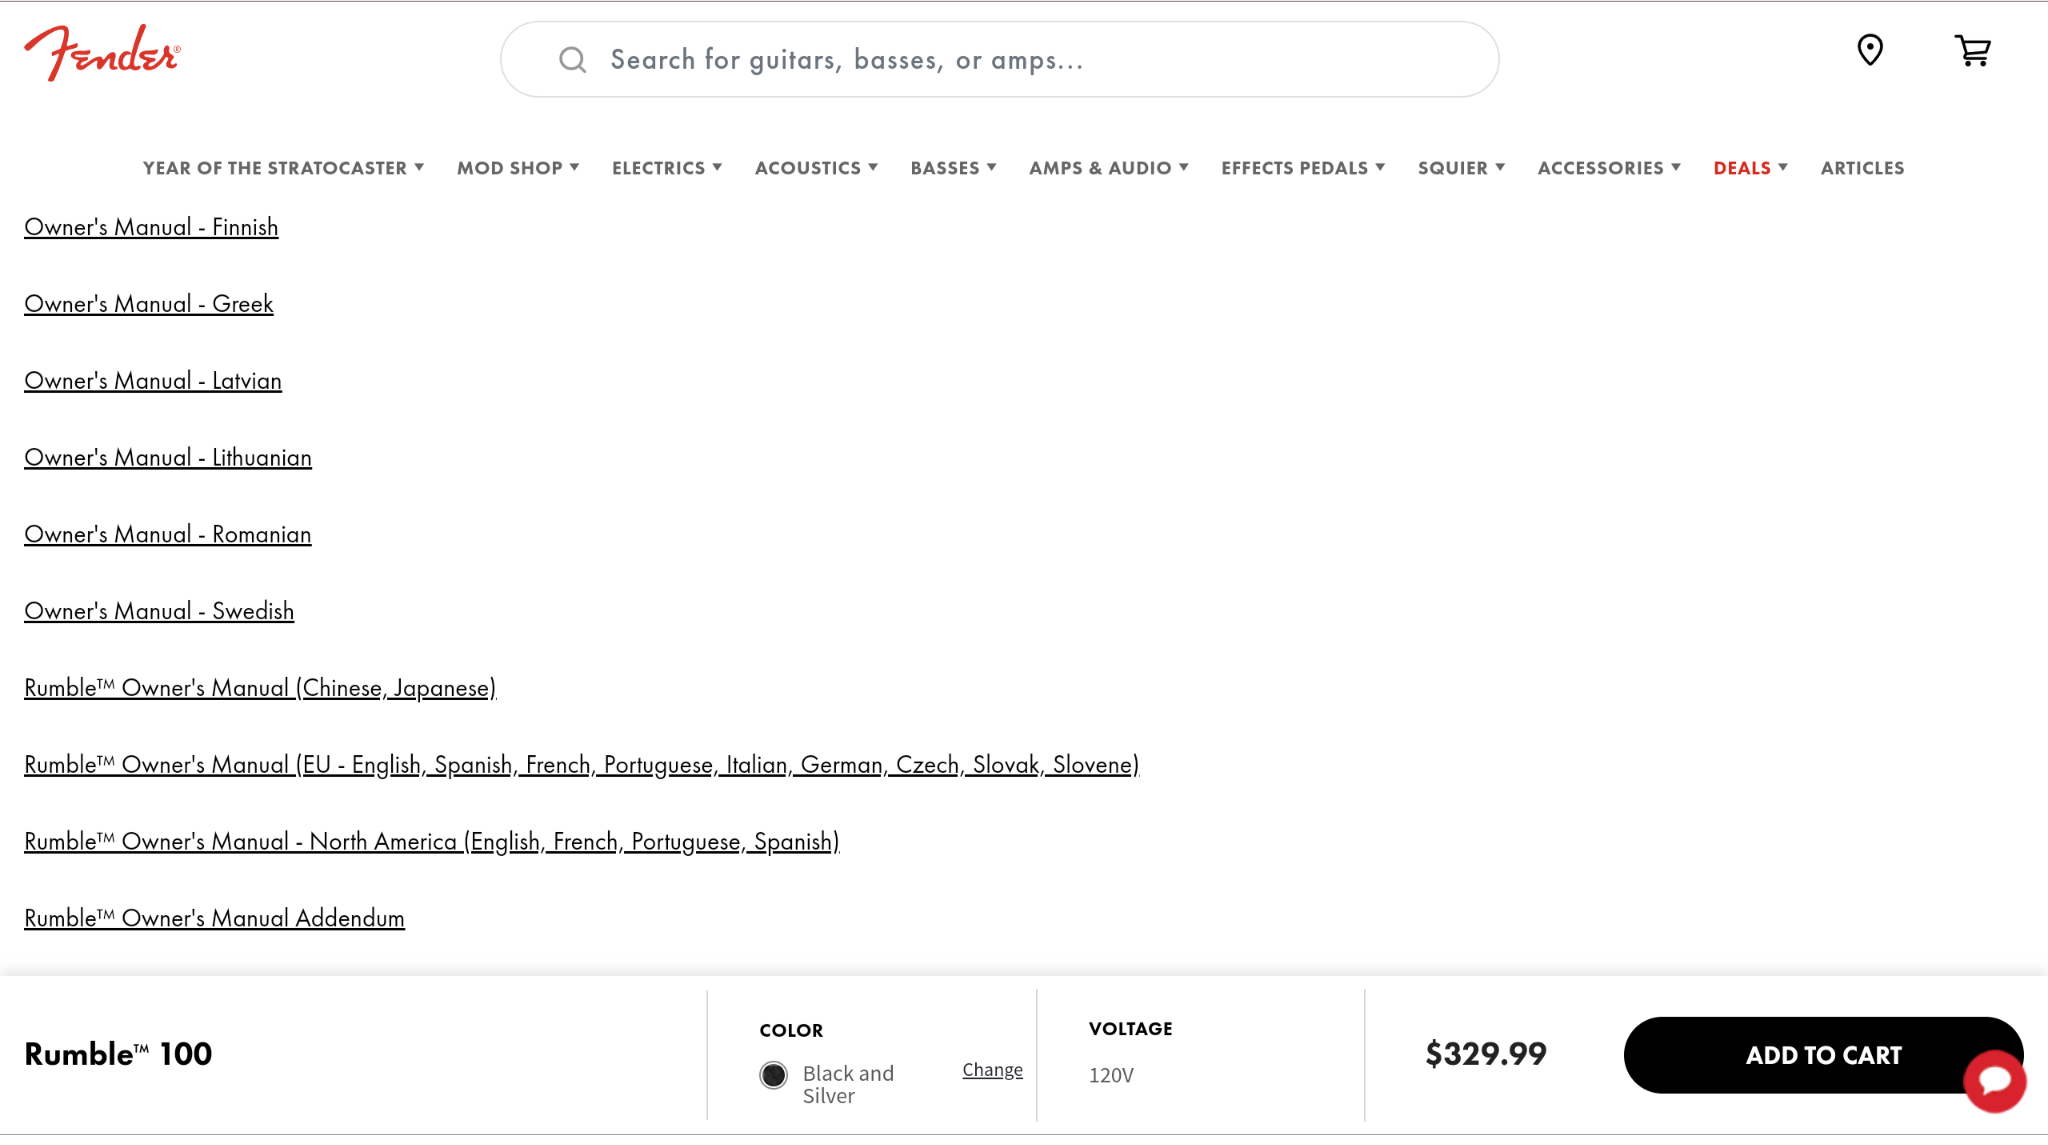Image resolution: width=2048 pixels, height=1145 pixels.
Task: Open Owner's Manual - Swedish
Action: coord(159,611)
